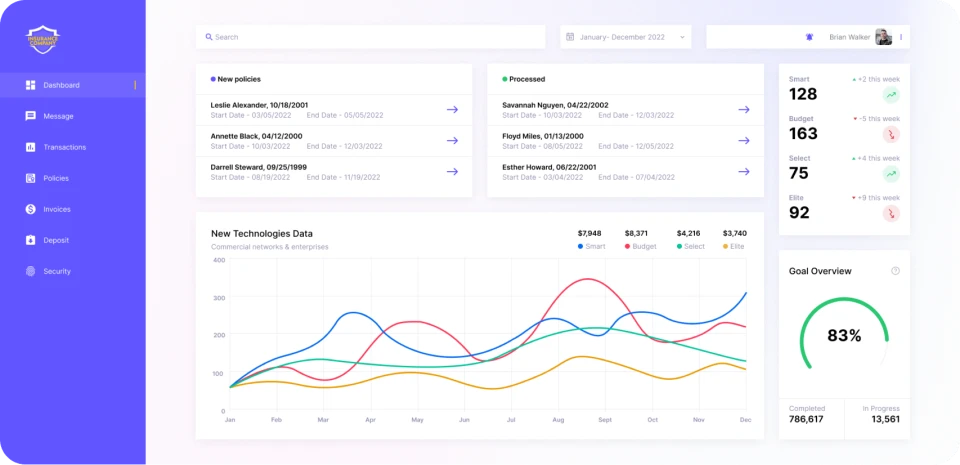The image size is (960, 465).
Task: Click the Goal Overview help icon
Action: (x=896, y=271)
